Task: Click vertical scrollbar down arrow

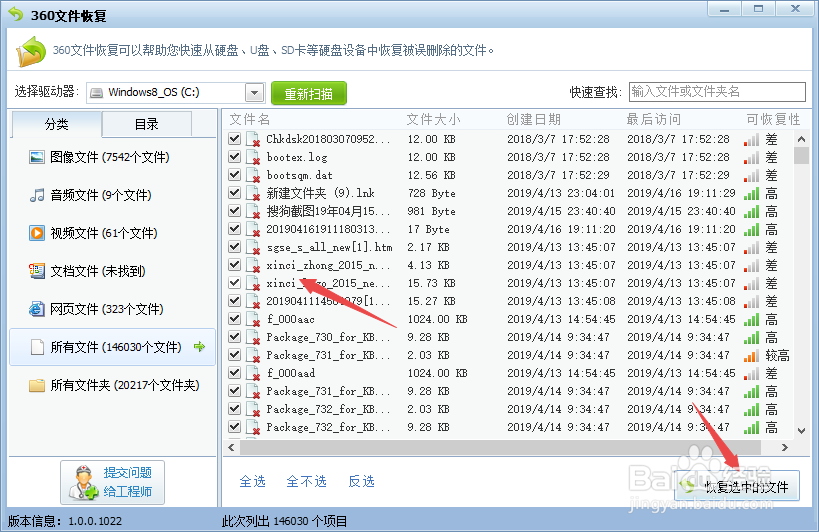Action: [802, 431]
